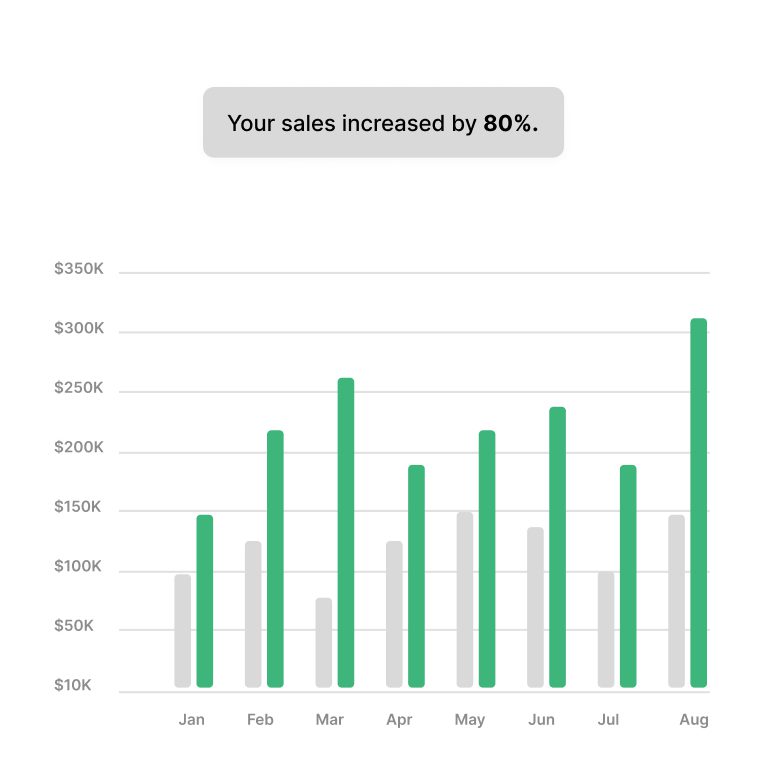Image resolution: width=765 pixels, height=765 pixels.
Task: Select the $200K axis label
Action: (x=79, y=448)
